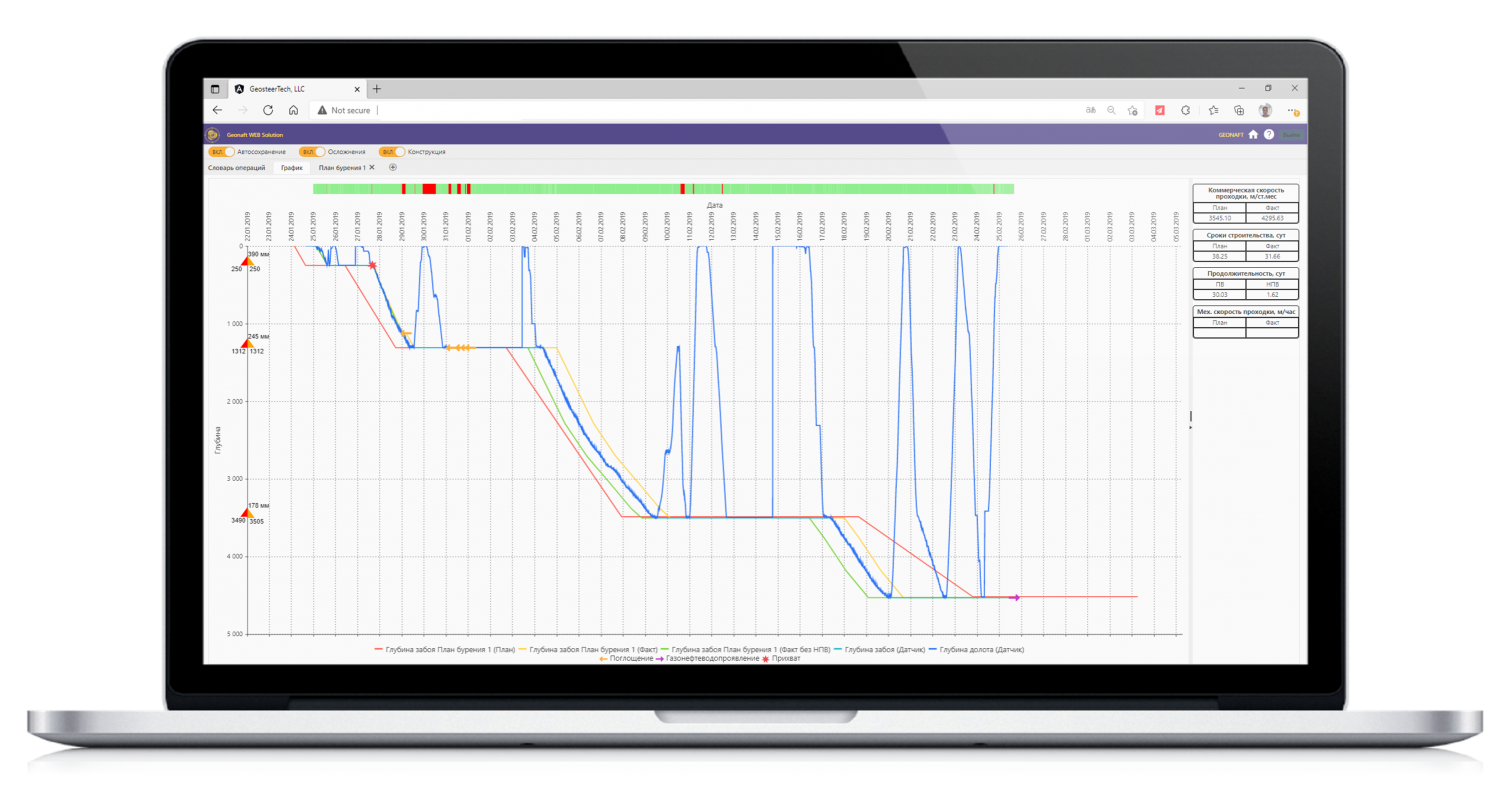Image resolution: width=1500 pixels, height=792 pixels.
Task: Click the value 38.25 in statistics panel
Action: [x=1219, y=256]
